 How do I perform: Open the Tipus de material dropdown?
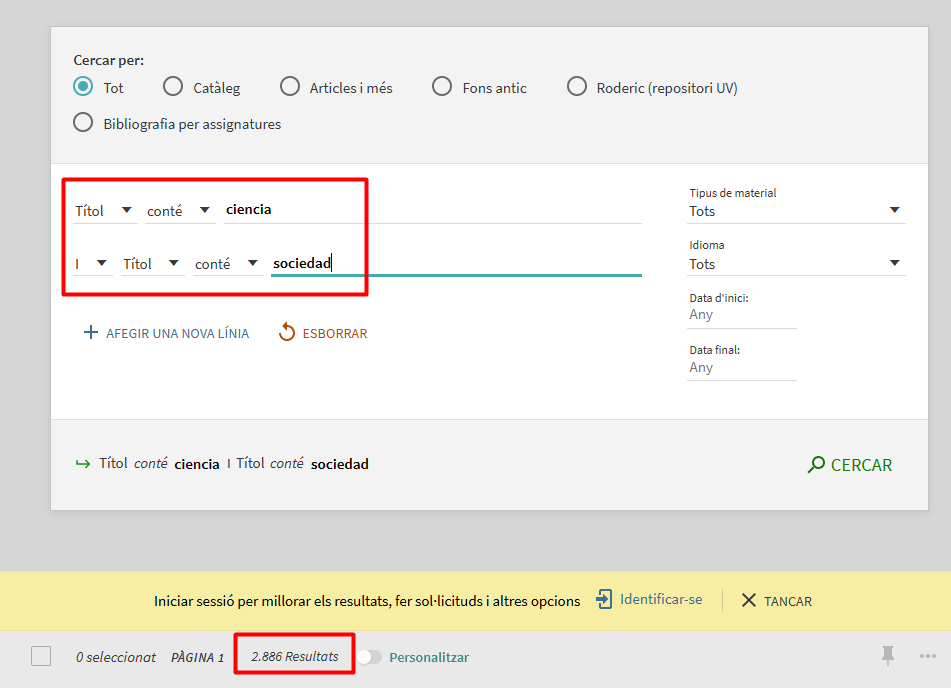[796, 211]
